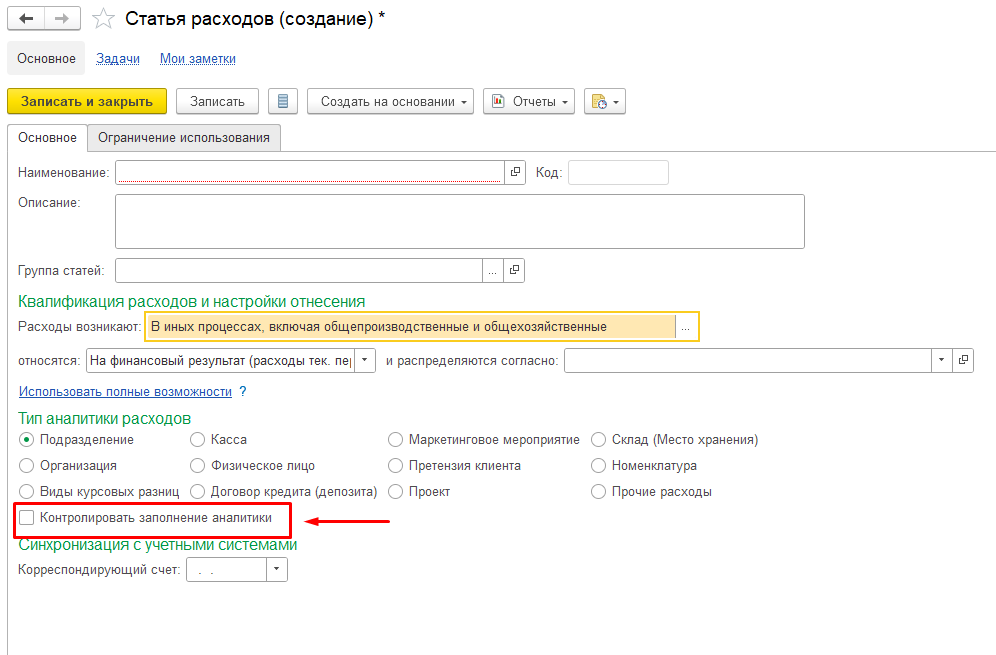Screen dimensions: 996x655
Task: Add the form to favorites with the star
Action: (x=103, y=20)
